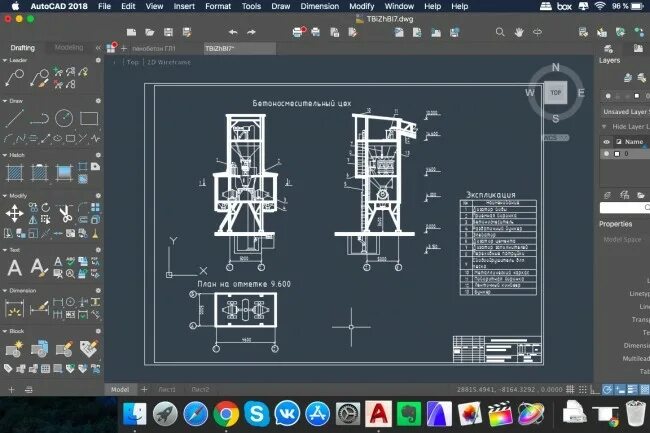Select the Hatch tool

coord(15,173)
